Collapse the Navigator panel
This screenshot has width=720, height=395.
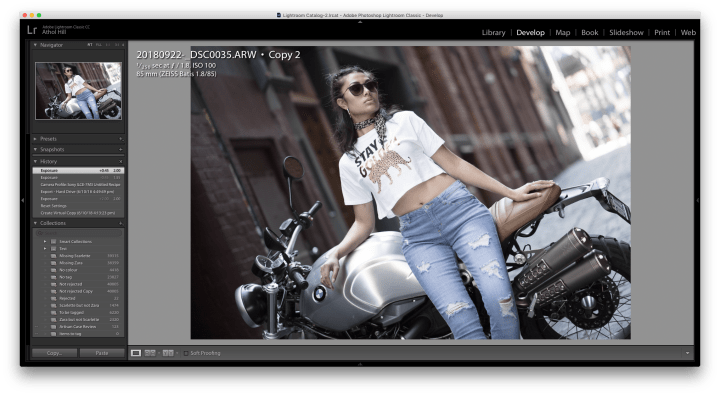point(35,45)
